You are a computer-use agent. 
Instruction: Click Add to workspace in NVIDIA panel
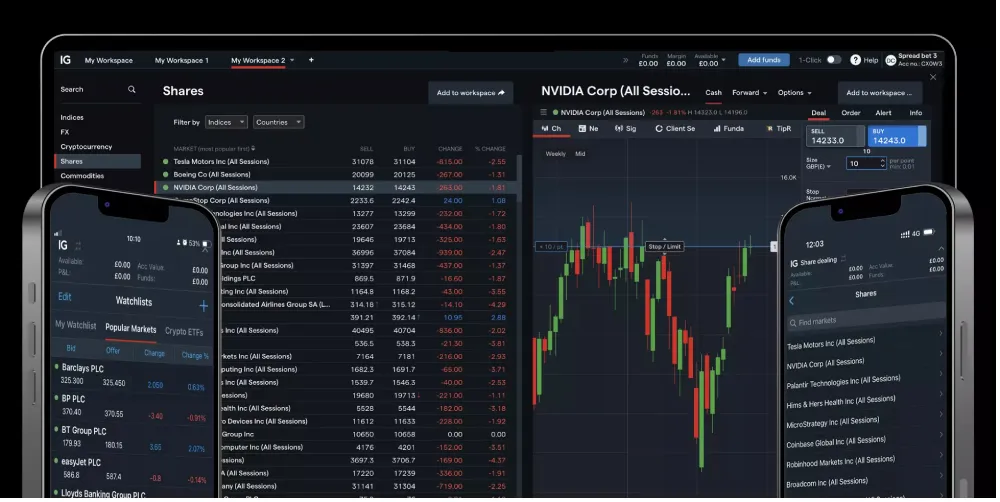pyautogui.click(x=879, y=92)
